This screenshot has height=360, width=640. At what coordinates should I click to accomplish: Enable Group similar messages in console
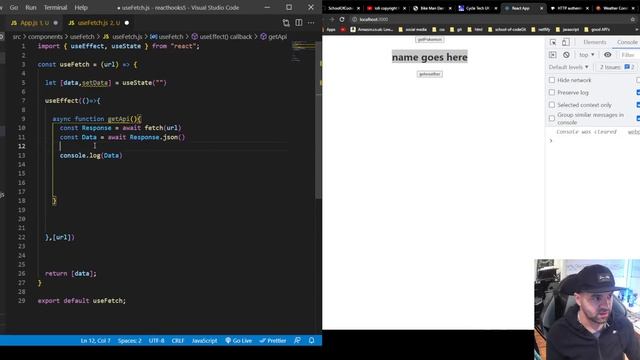click(552, 118)
